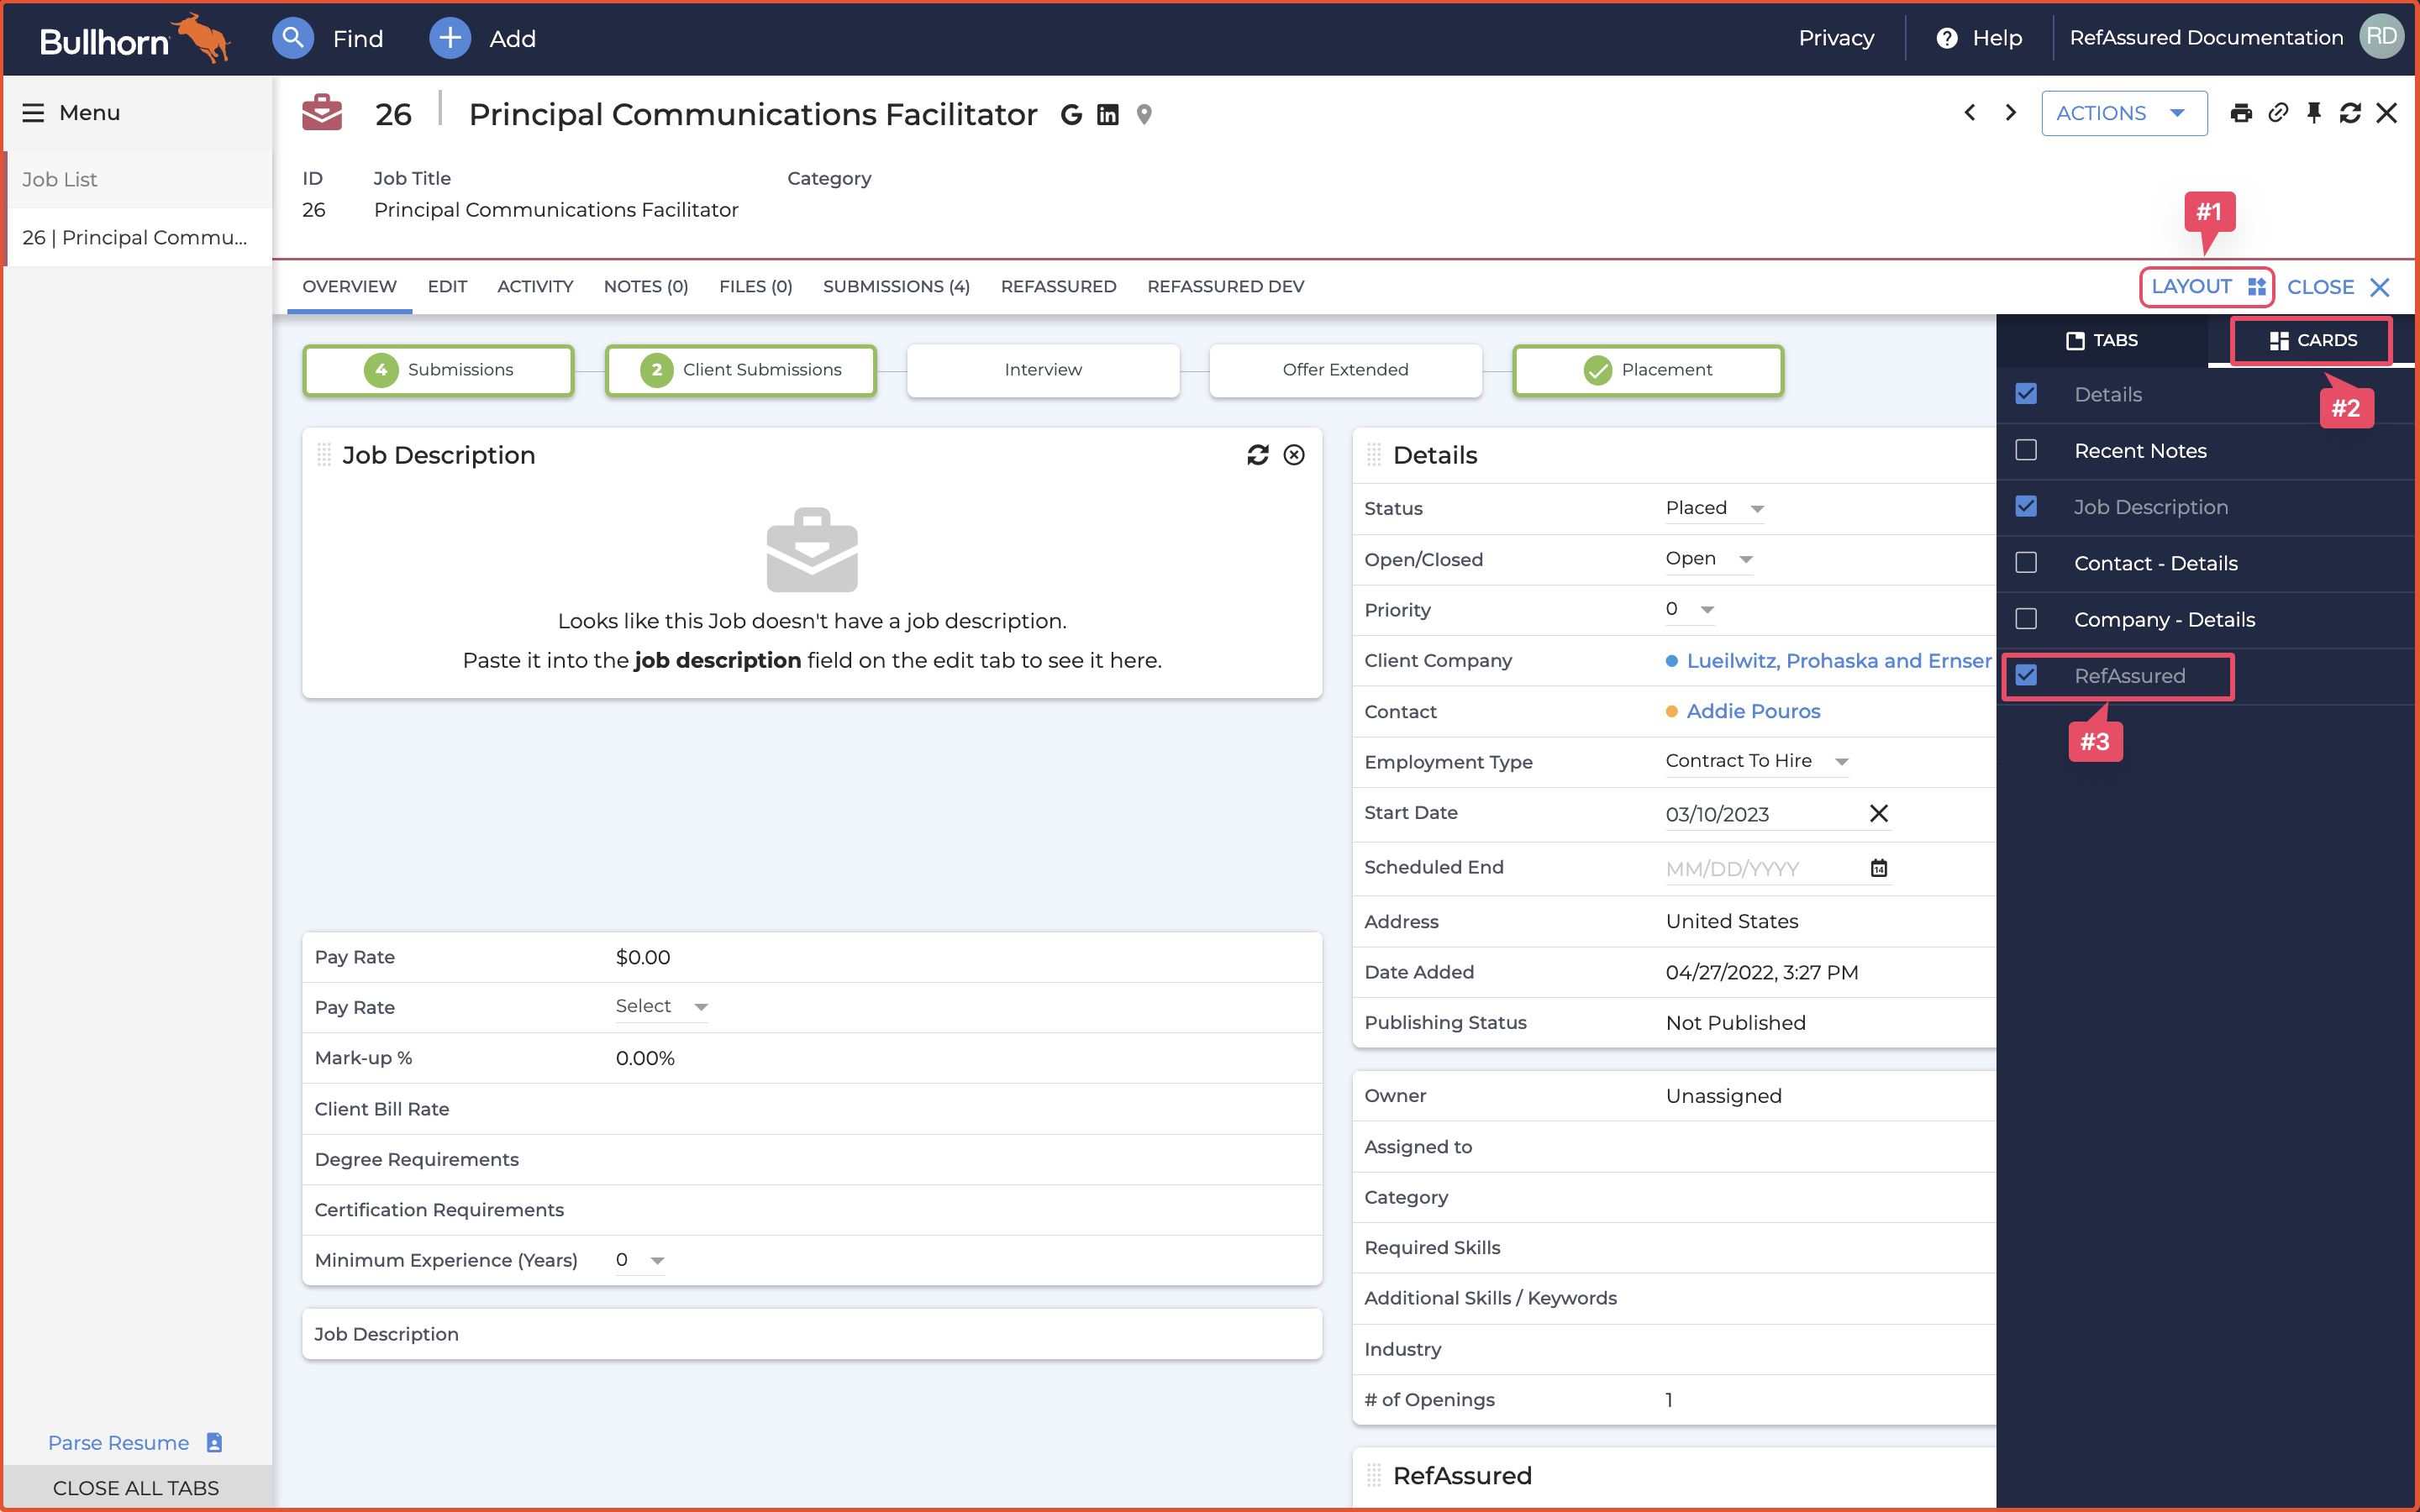Expand the Actions dropdown
This screenshot has height=1512, width=2420.
2123,113
